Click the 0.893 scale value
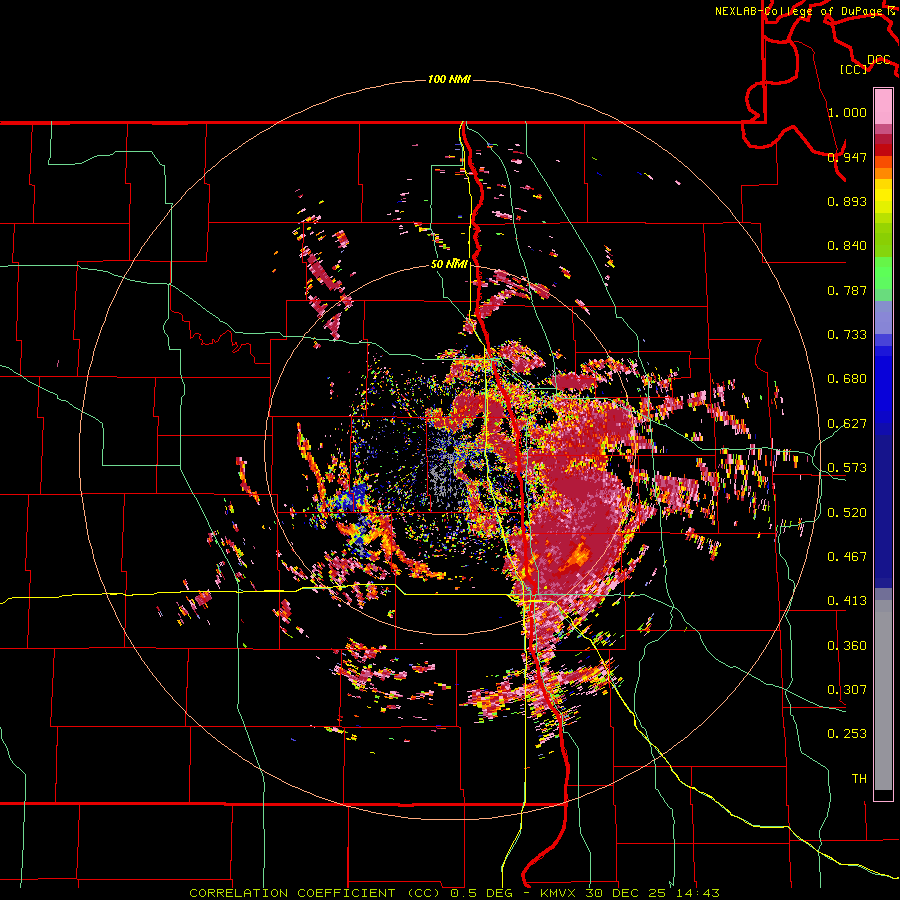This screenshot has height=900, width=900. [847, 201]
